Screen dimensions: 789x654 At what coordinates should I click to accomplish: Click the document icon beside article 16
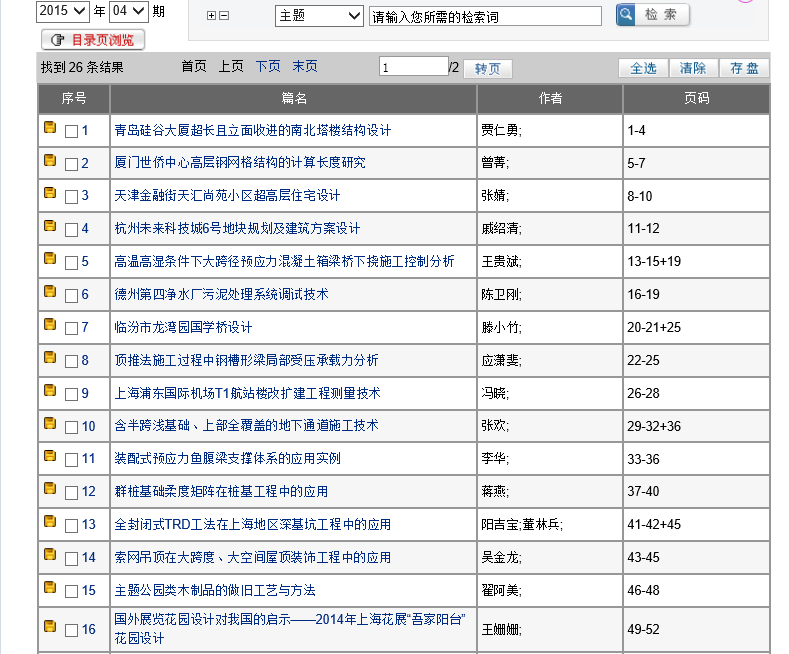(x=49, y=627)
